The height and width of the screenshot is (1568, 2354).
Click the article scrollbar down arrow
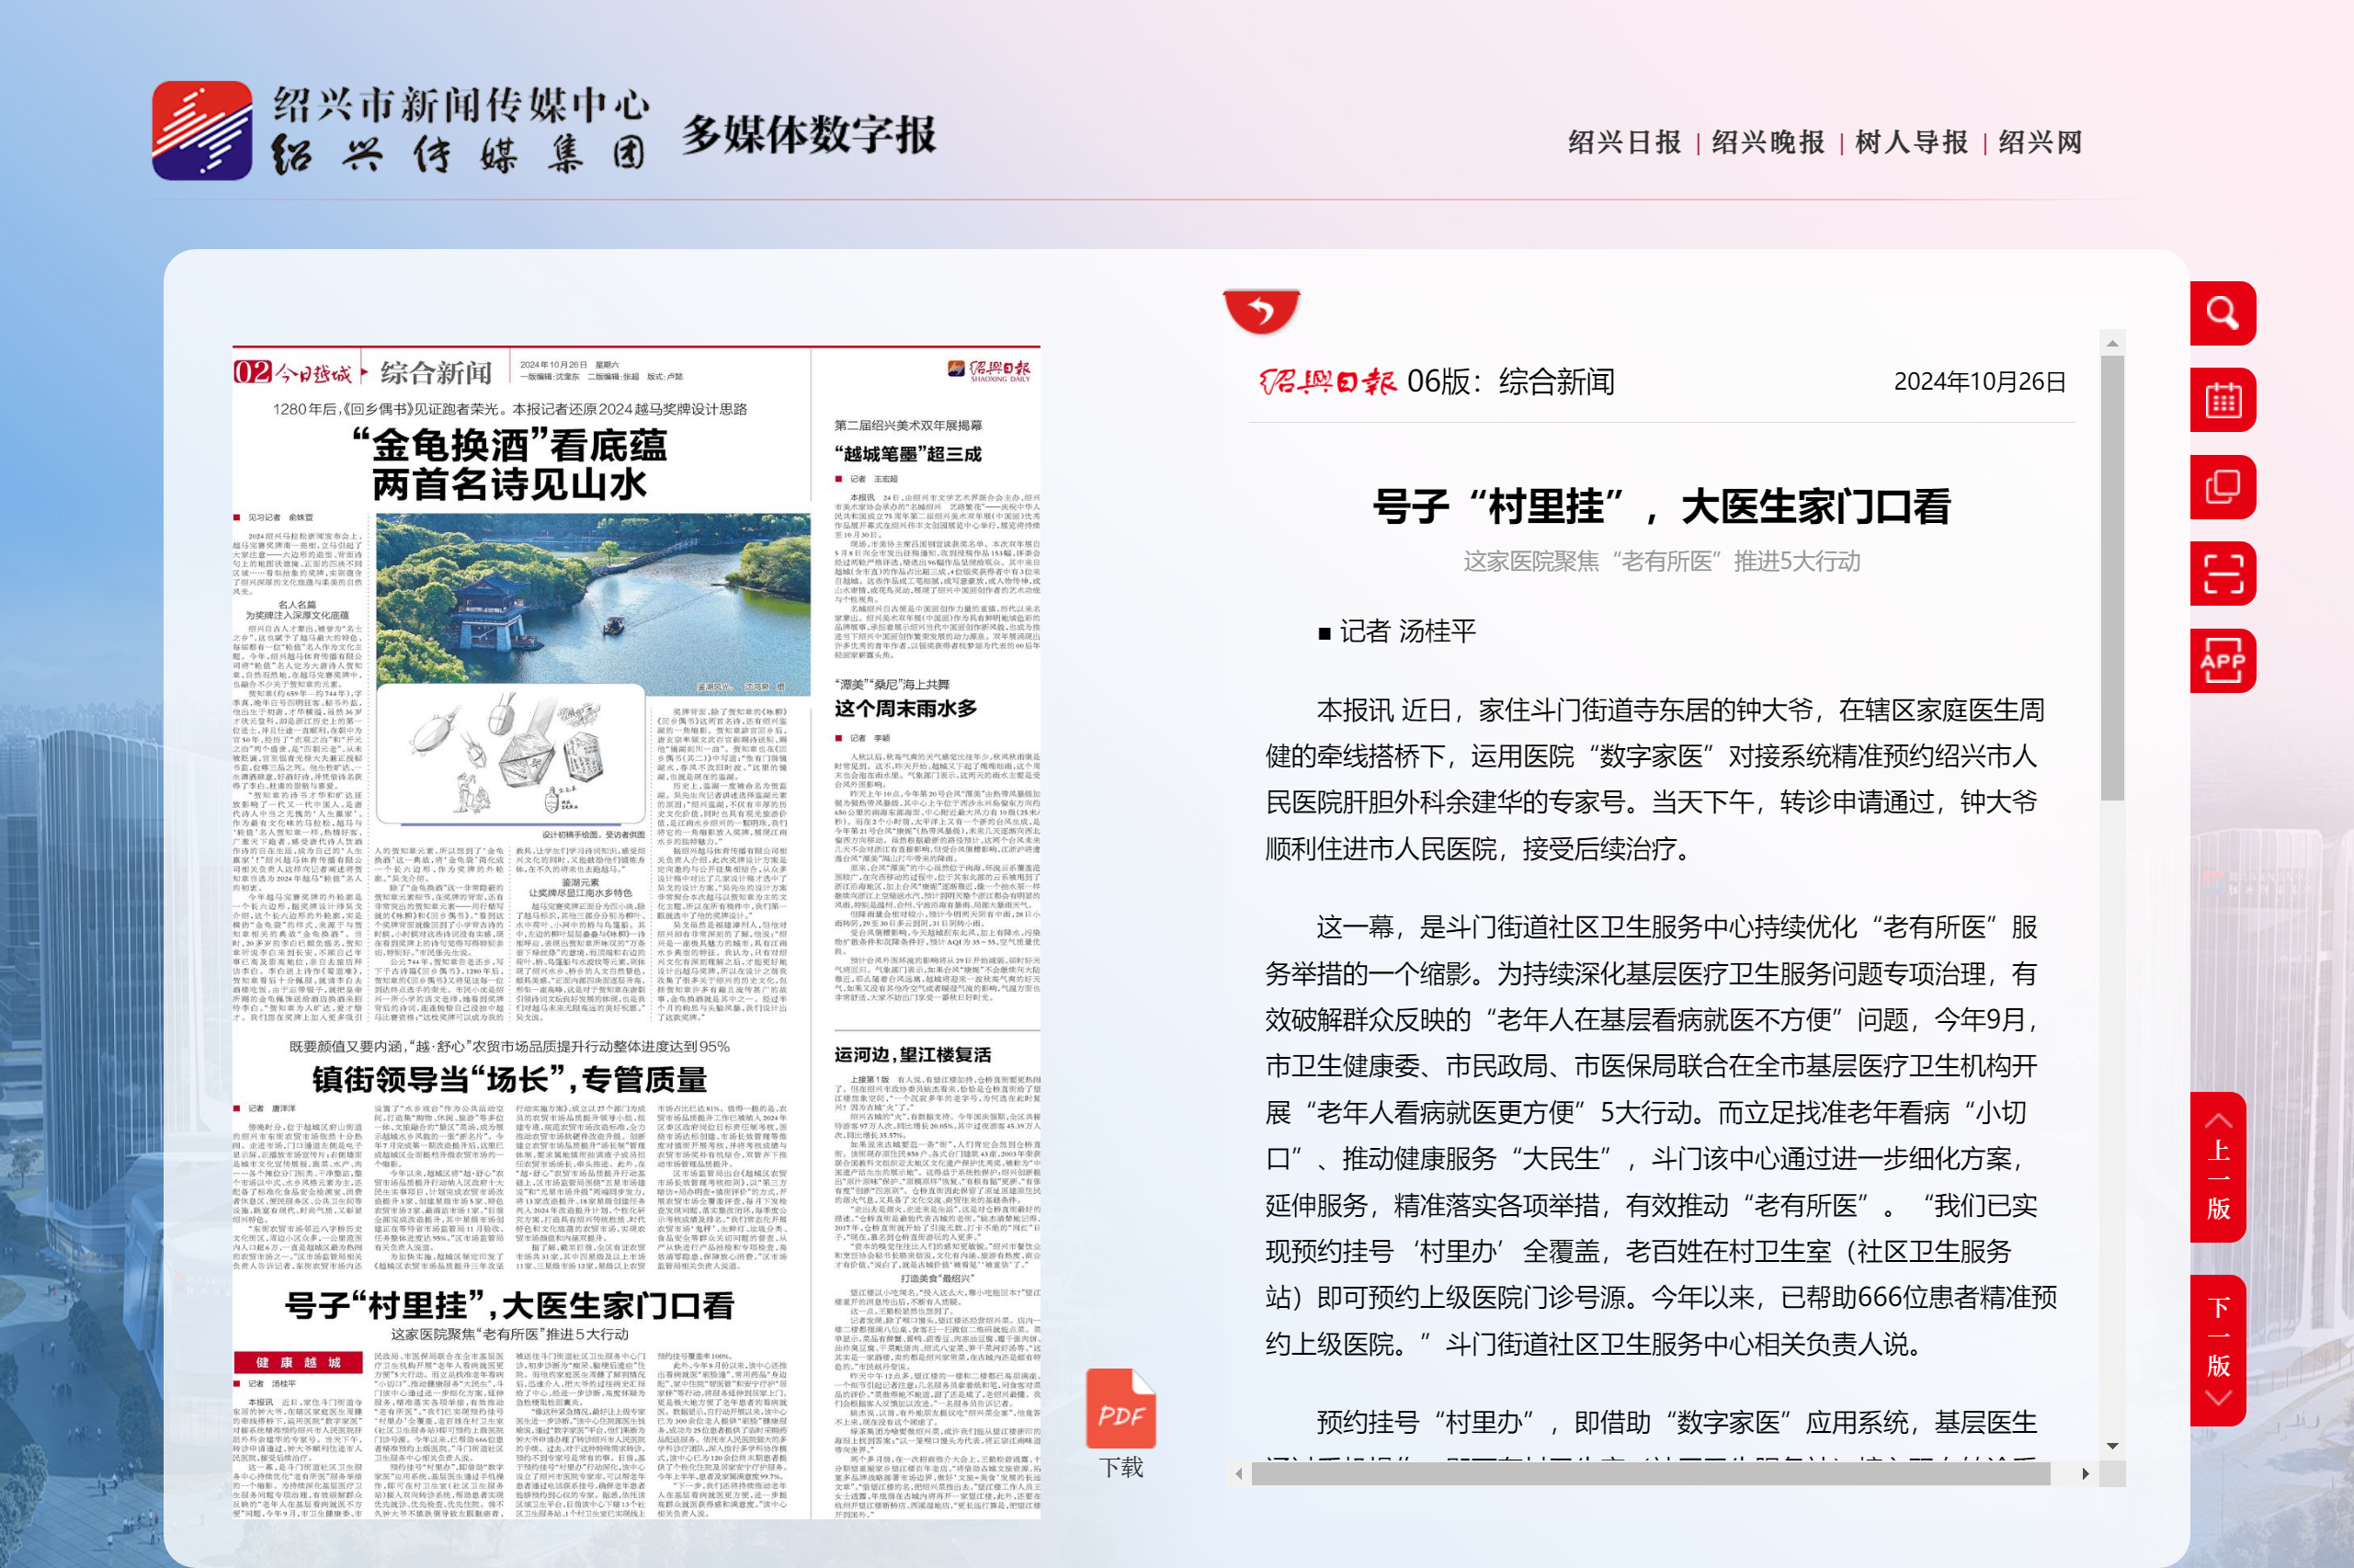click(2112, 1446)
